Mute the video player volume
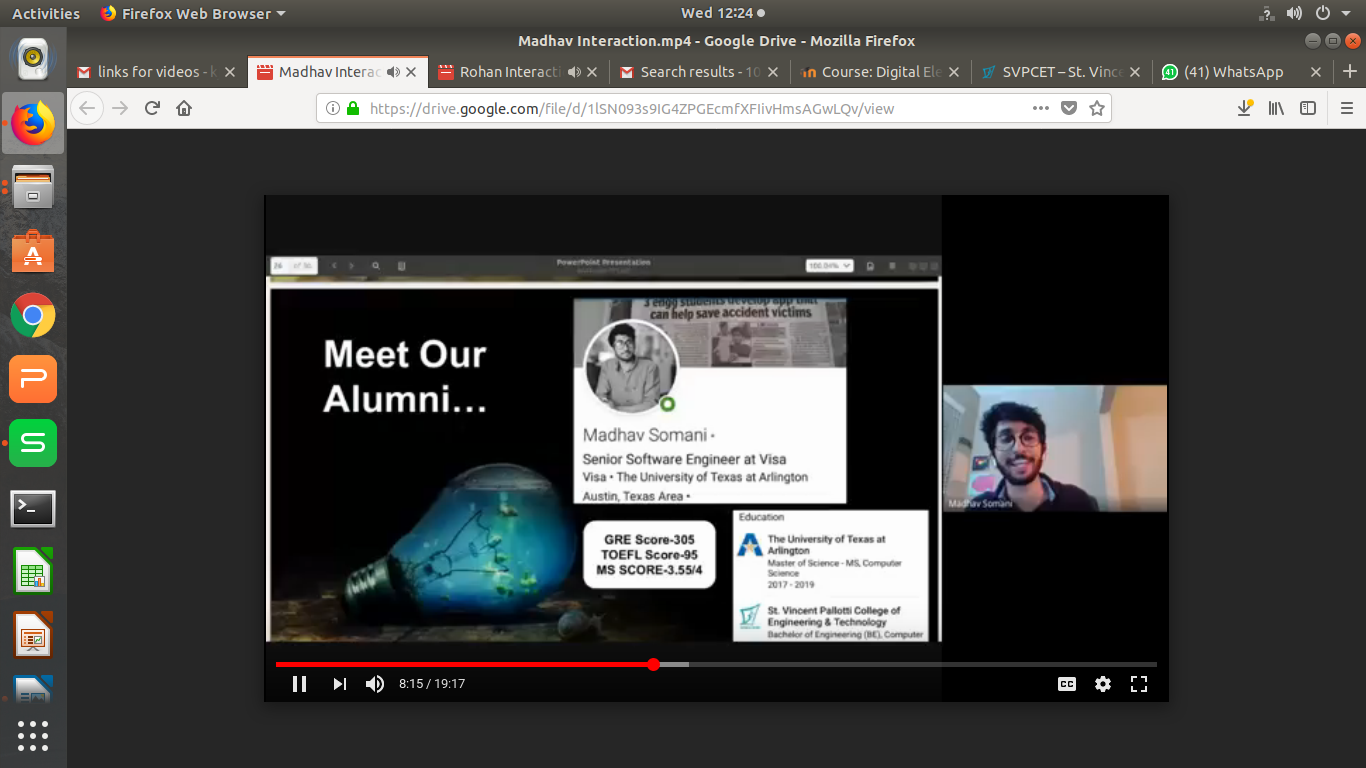This screenshot has height=768, width=1366. coord(375,684)
